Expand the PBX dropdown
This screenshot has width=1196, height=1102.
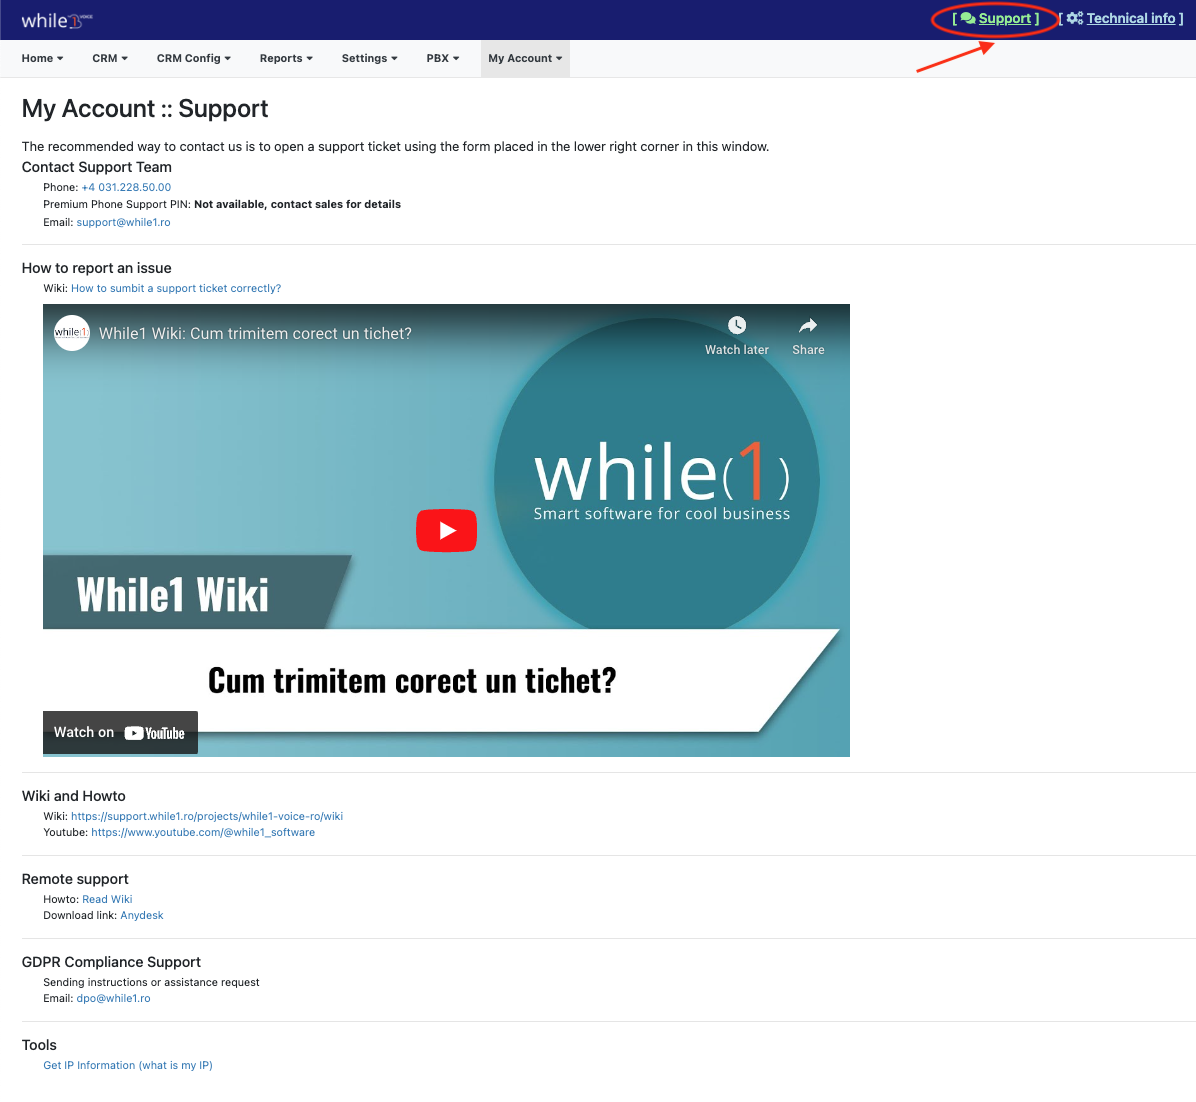point(443,59)
